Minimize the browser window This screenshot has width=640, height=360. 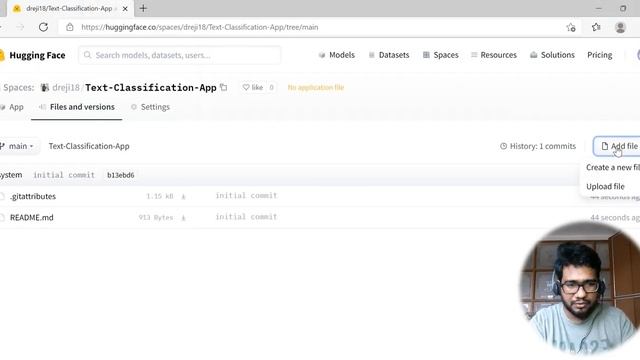tap(598, 8)
